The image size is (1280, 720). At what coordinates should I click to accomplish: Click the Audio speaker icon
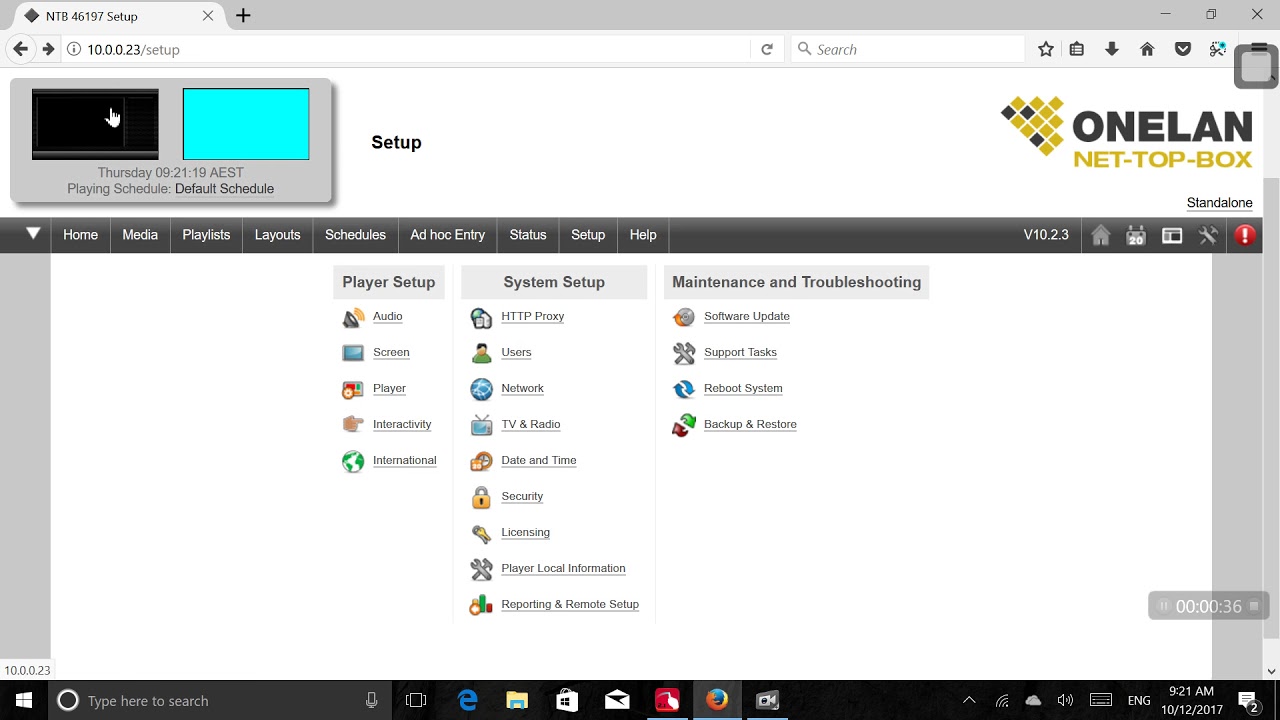click(353, 317)
